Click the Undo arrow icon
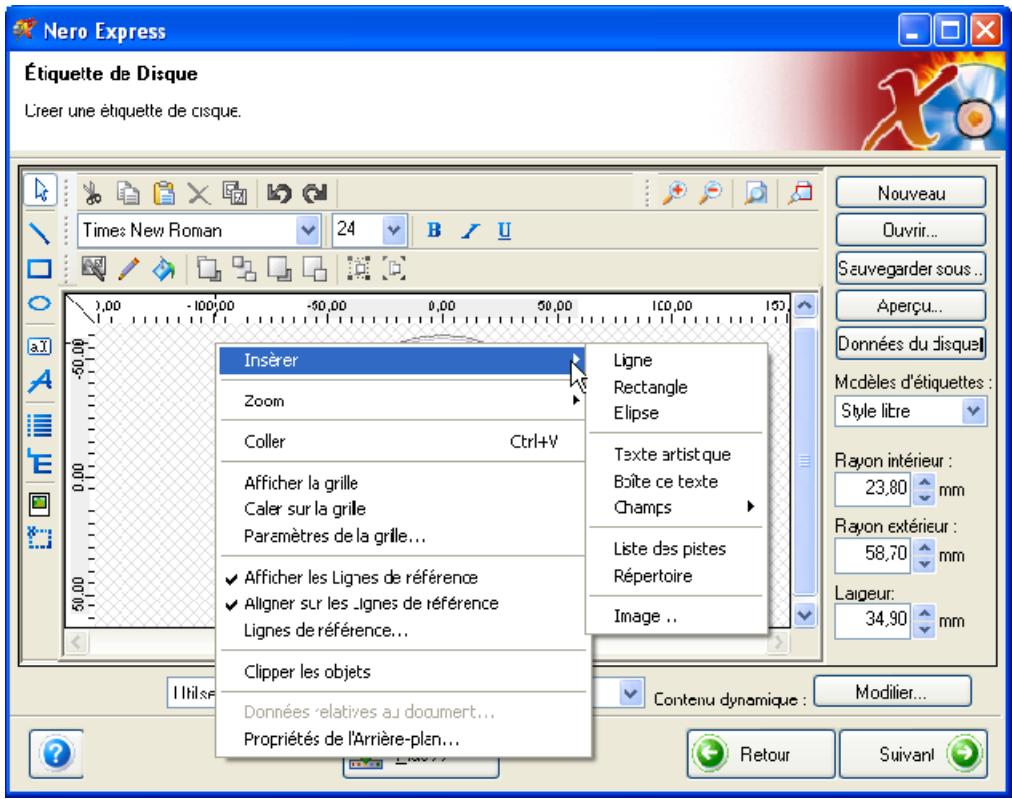Screen dimensions: 1012x799 coord(279,192)
